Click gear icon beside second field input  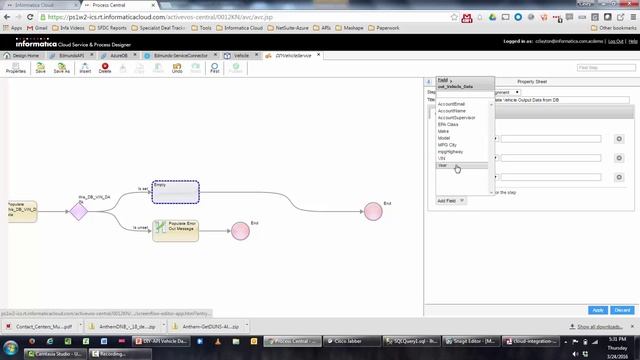619,158
